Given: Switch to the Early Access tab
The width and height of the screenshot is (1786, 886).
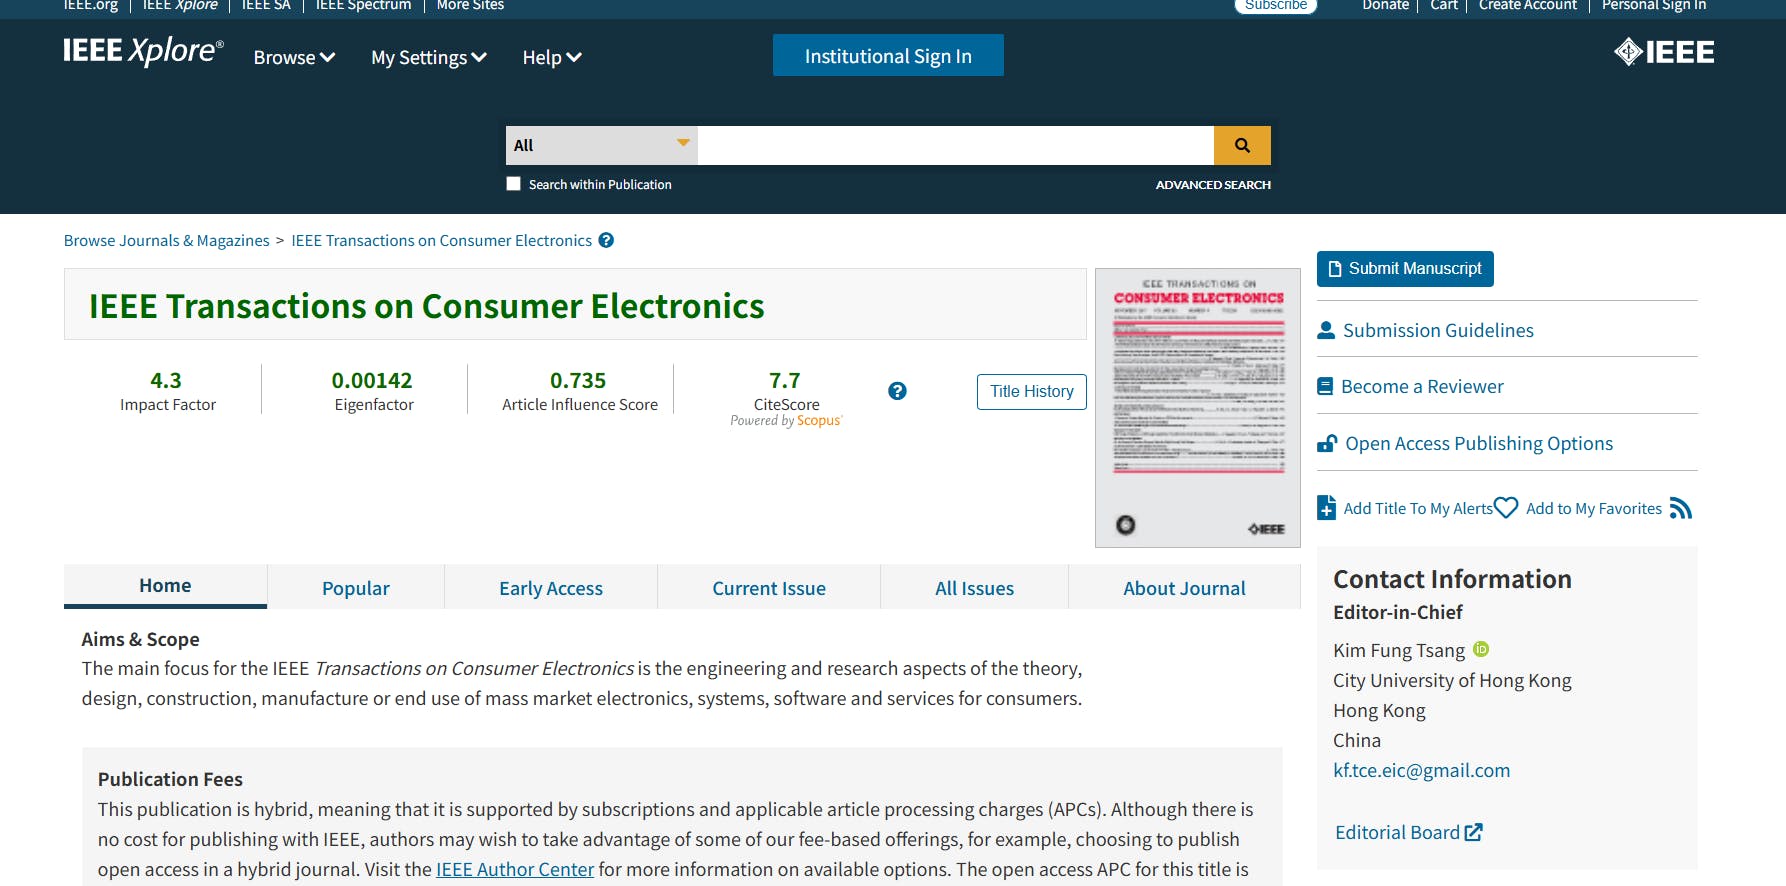Looking at the screenshot, I should 551,588.
